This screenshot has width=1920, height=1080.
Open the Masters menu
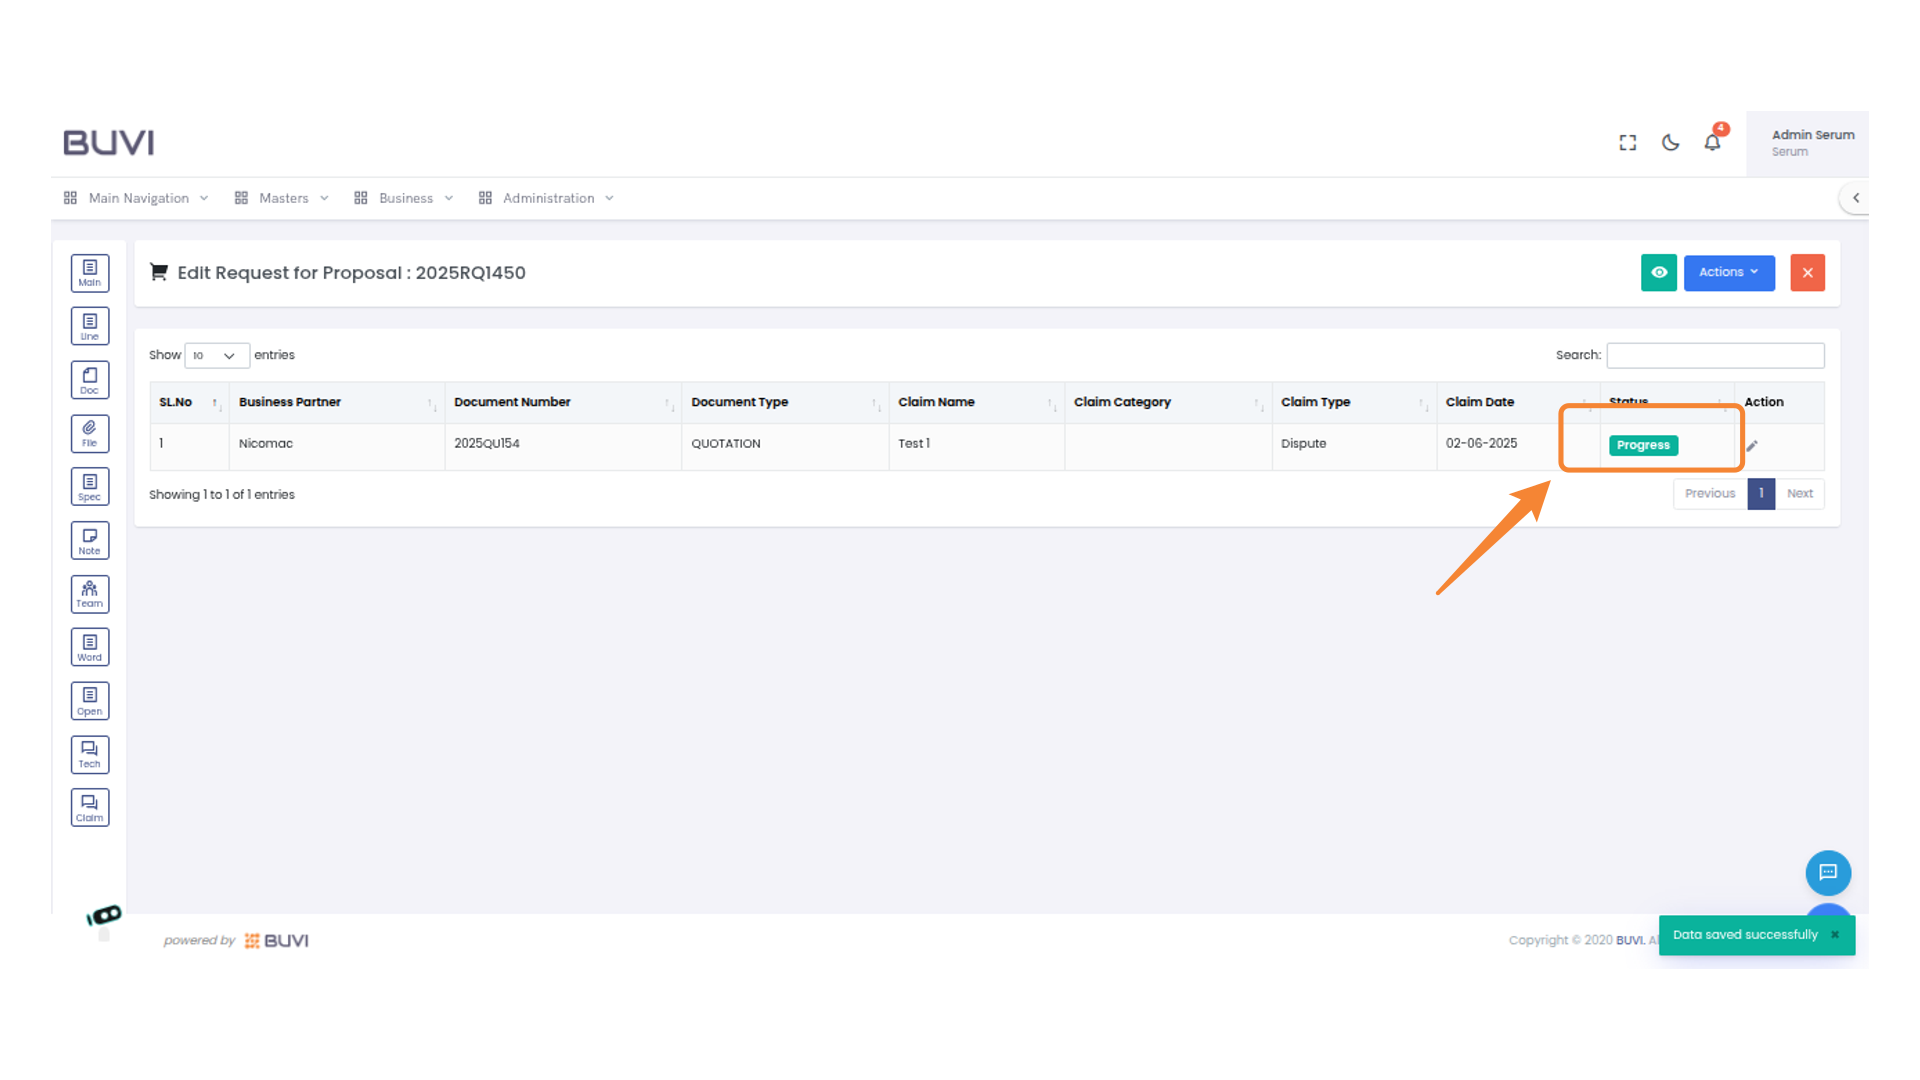pos(283,197)
